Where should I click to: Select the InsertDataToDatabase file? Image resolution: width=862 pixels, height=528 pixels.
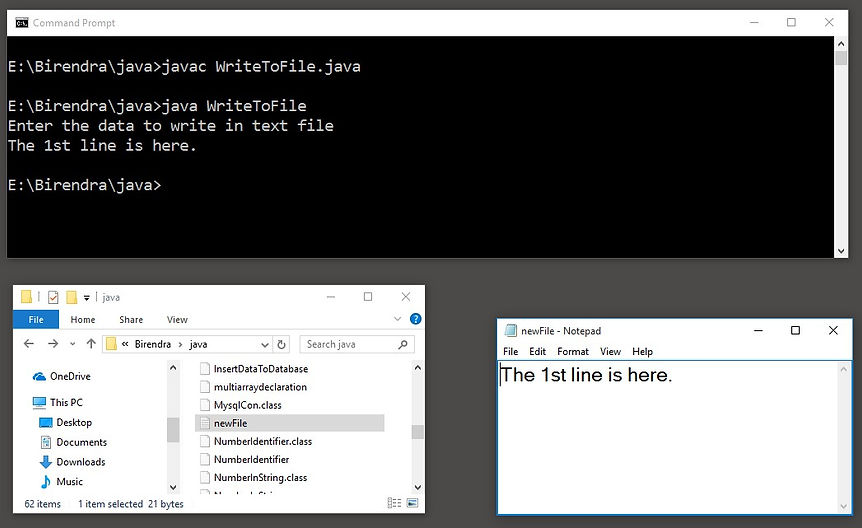click(x=261, y=369)
